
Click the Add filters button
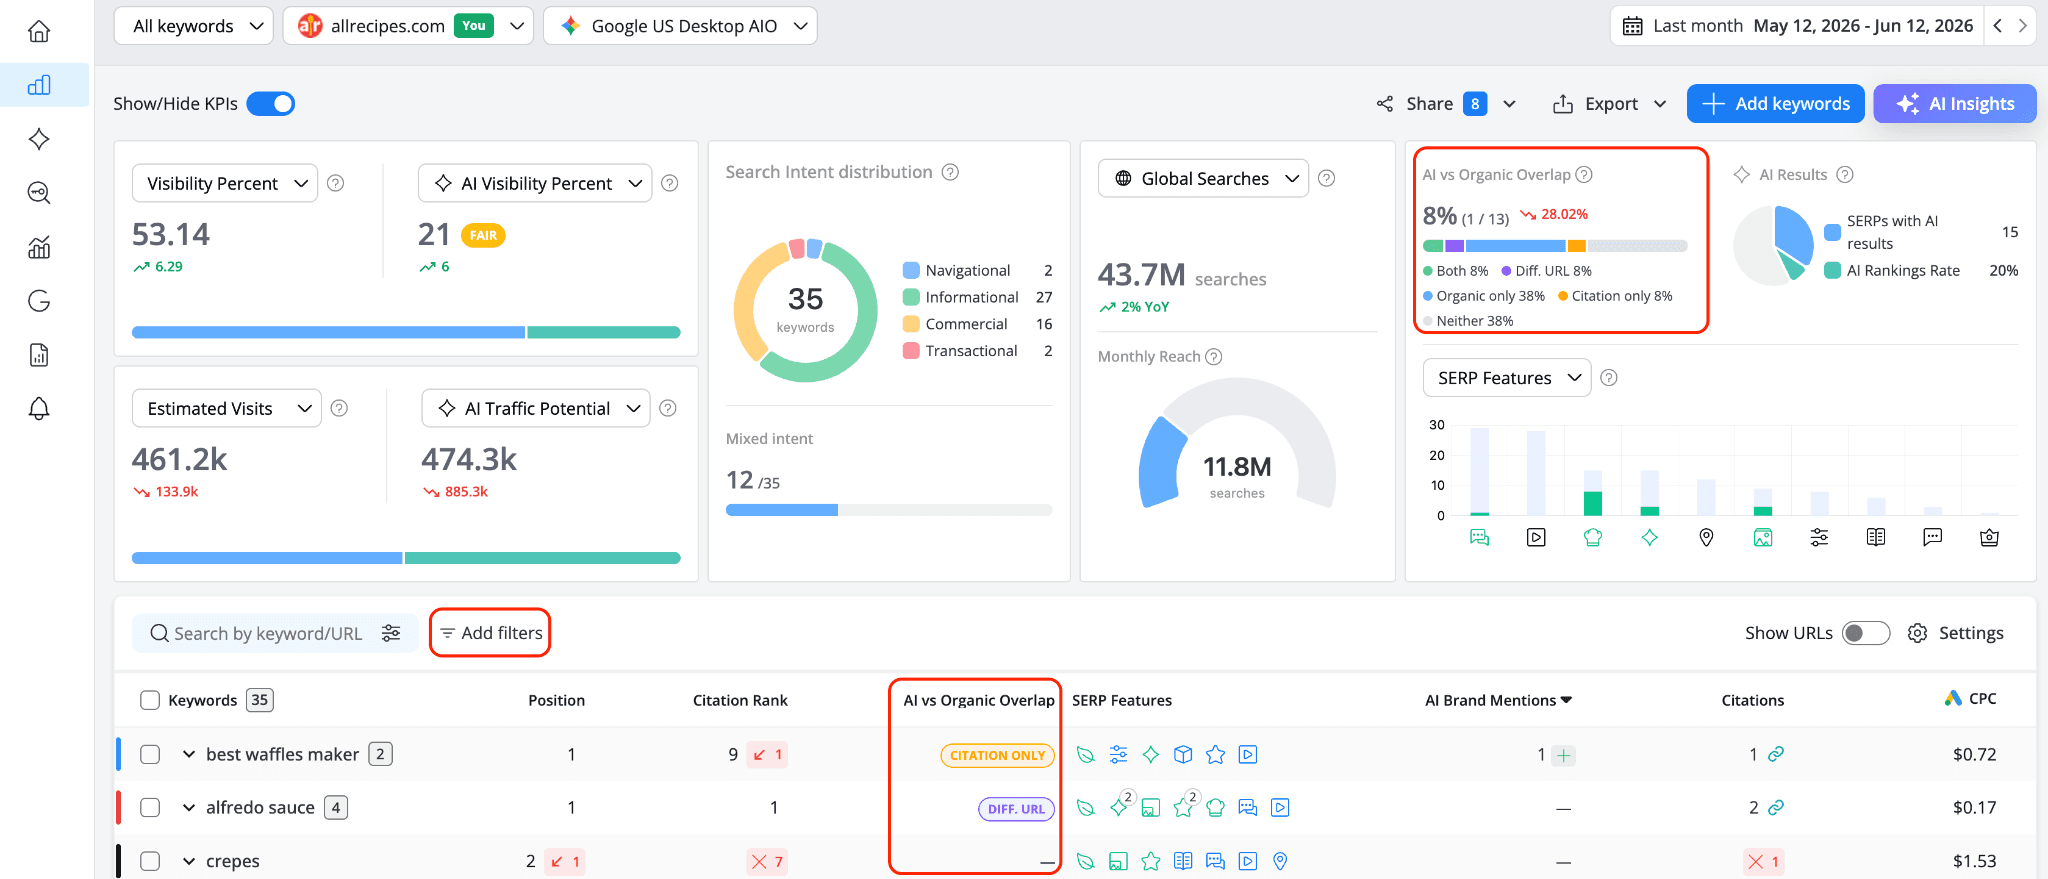coord(491,633)
